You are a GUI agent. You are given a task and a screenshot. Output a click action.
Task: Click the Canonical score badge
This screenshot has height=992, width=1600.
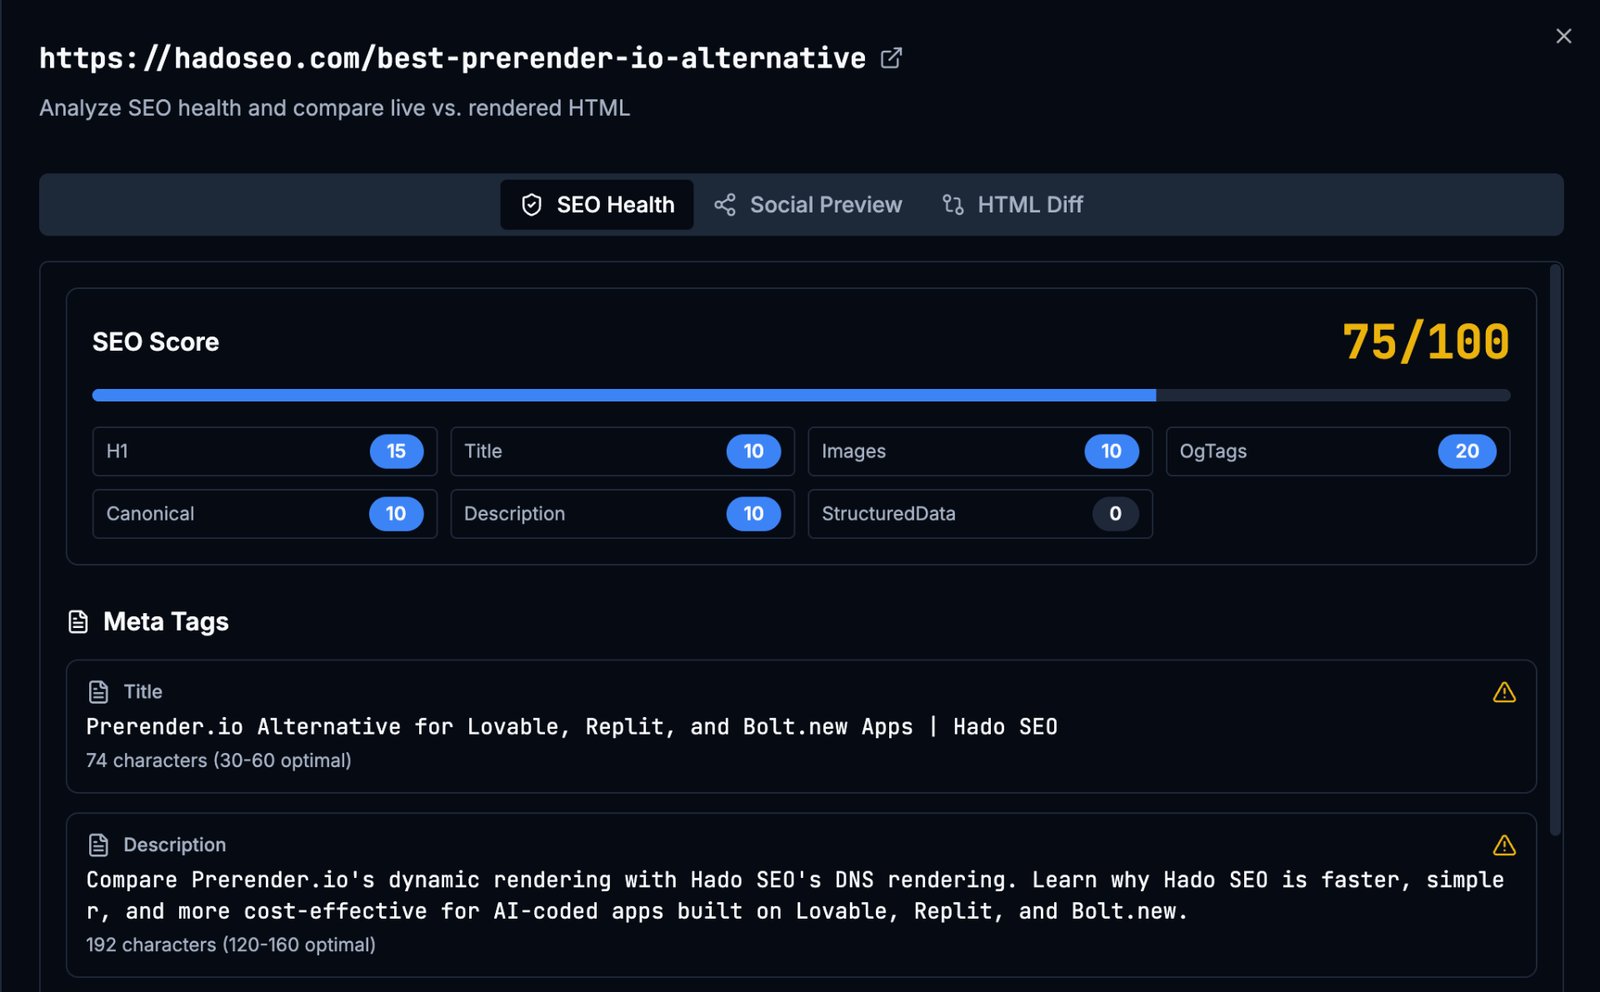(396, 514)
